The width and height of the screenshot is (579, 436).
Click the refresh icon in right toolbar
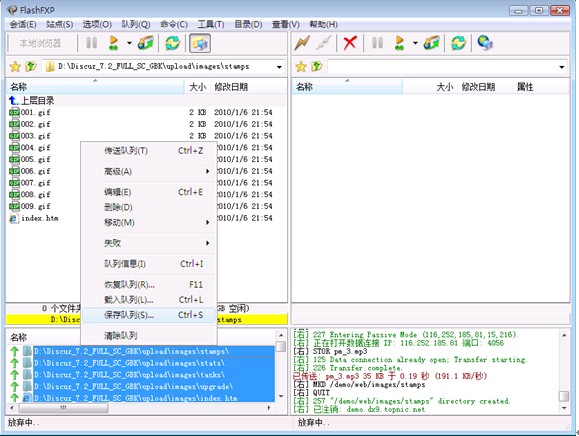[x=458, y=43]
